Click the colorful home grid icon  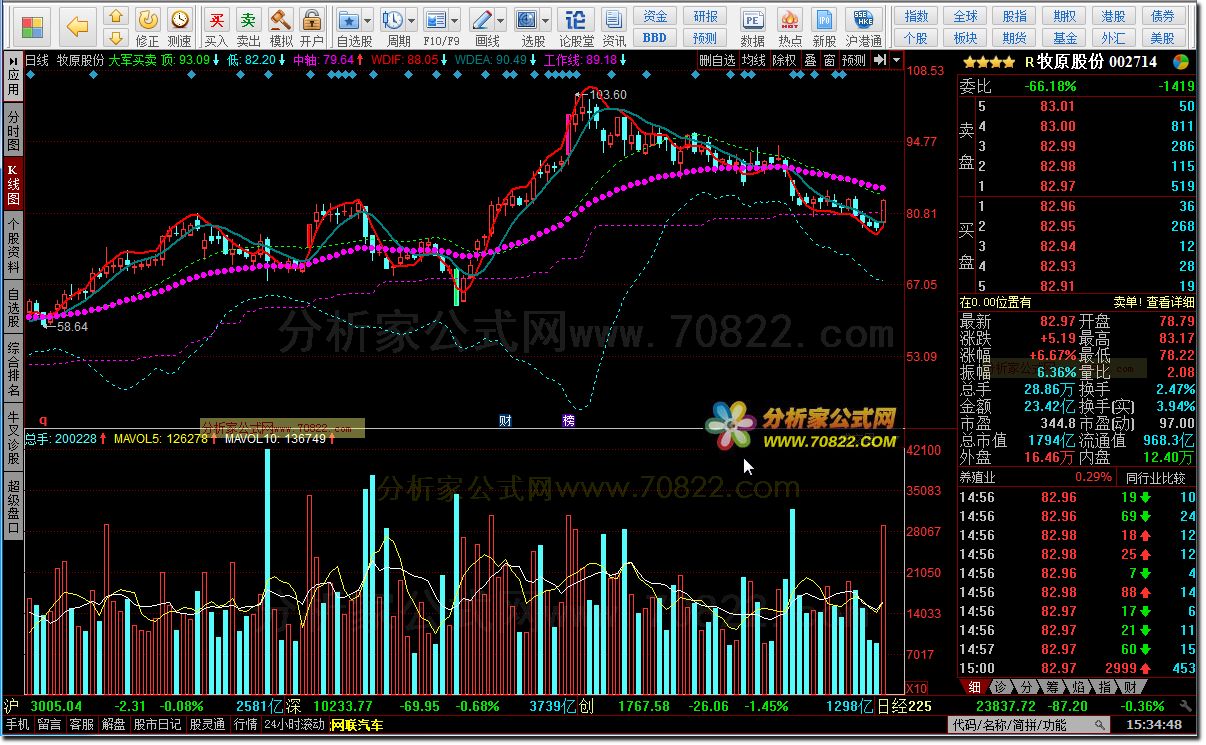pyautogui.click(x=32, y=26)
